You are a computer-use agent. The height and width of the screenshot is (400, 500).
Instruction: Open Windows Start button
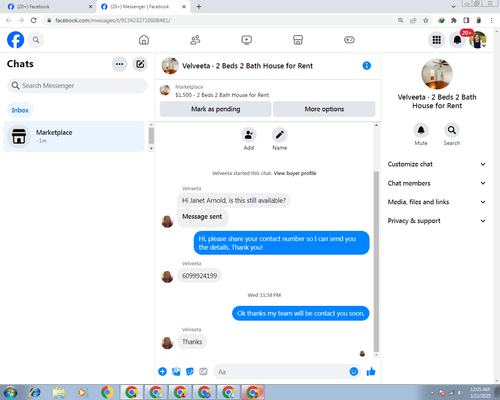click(x=10, y=392)
